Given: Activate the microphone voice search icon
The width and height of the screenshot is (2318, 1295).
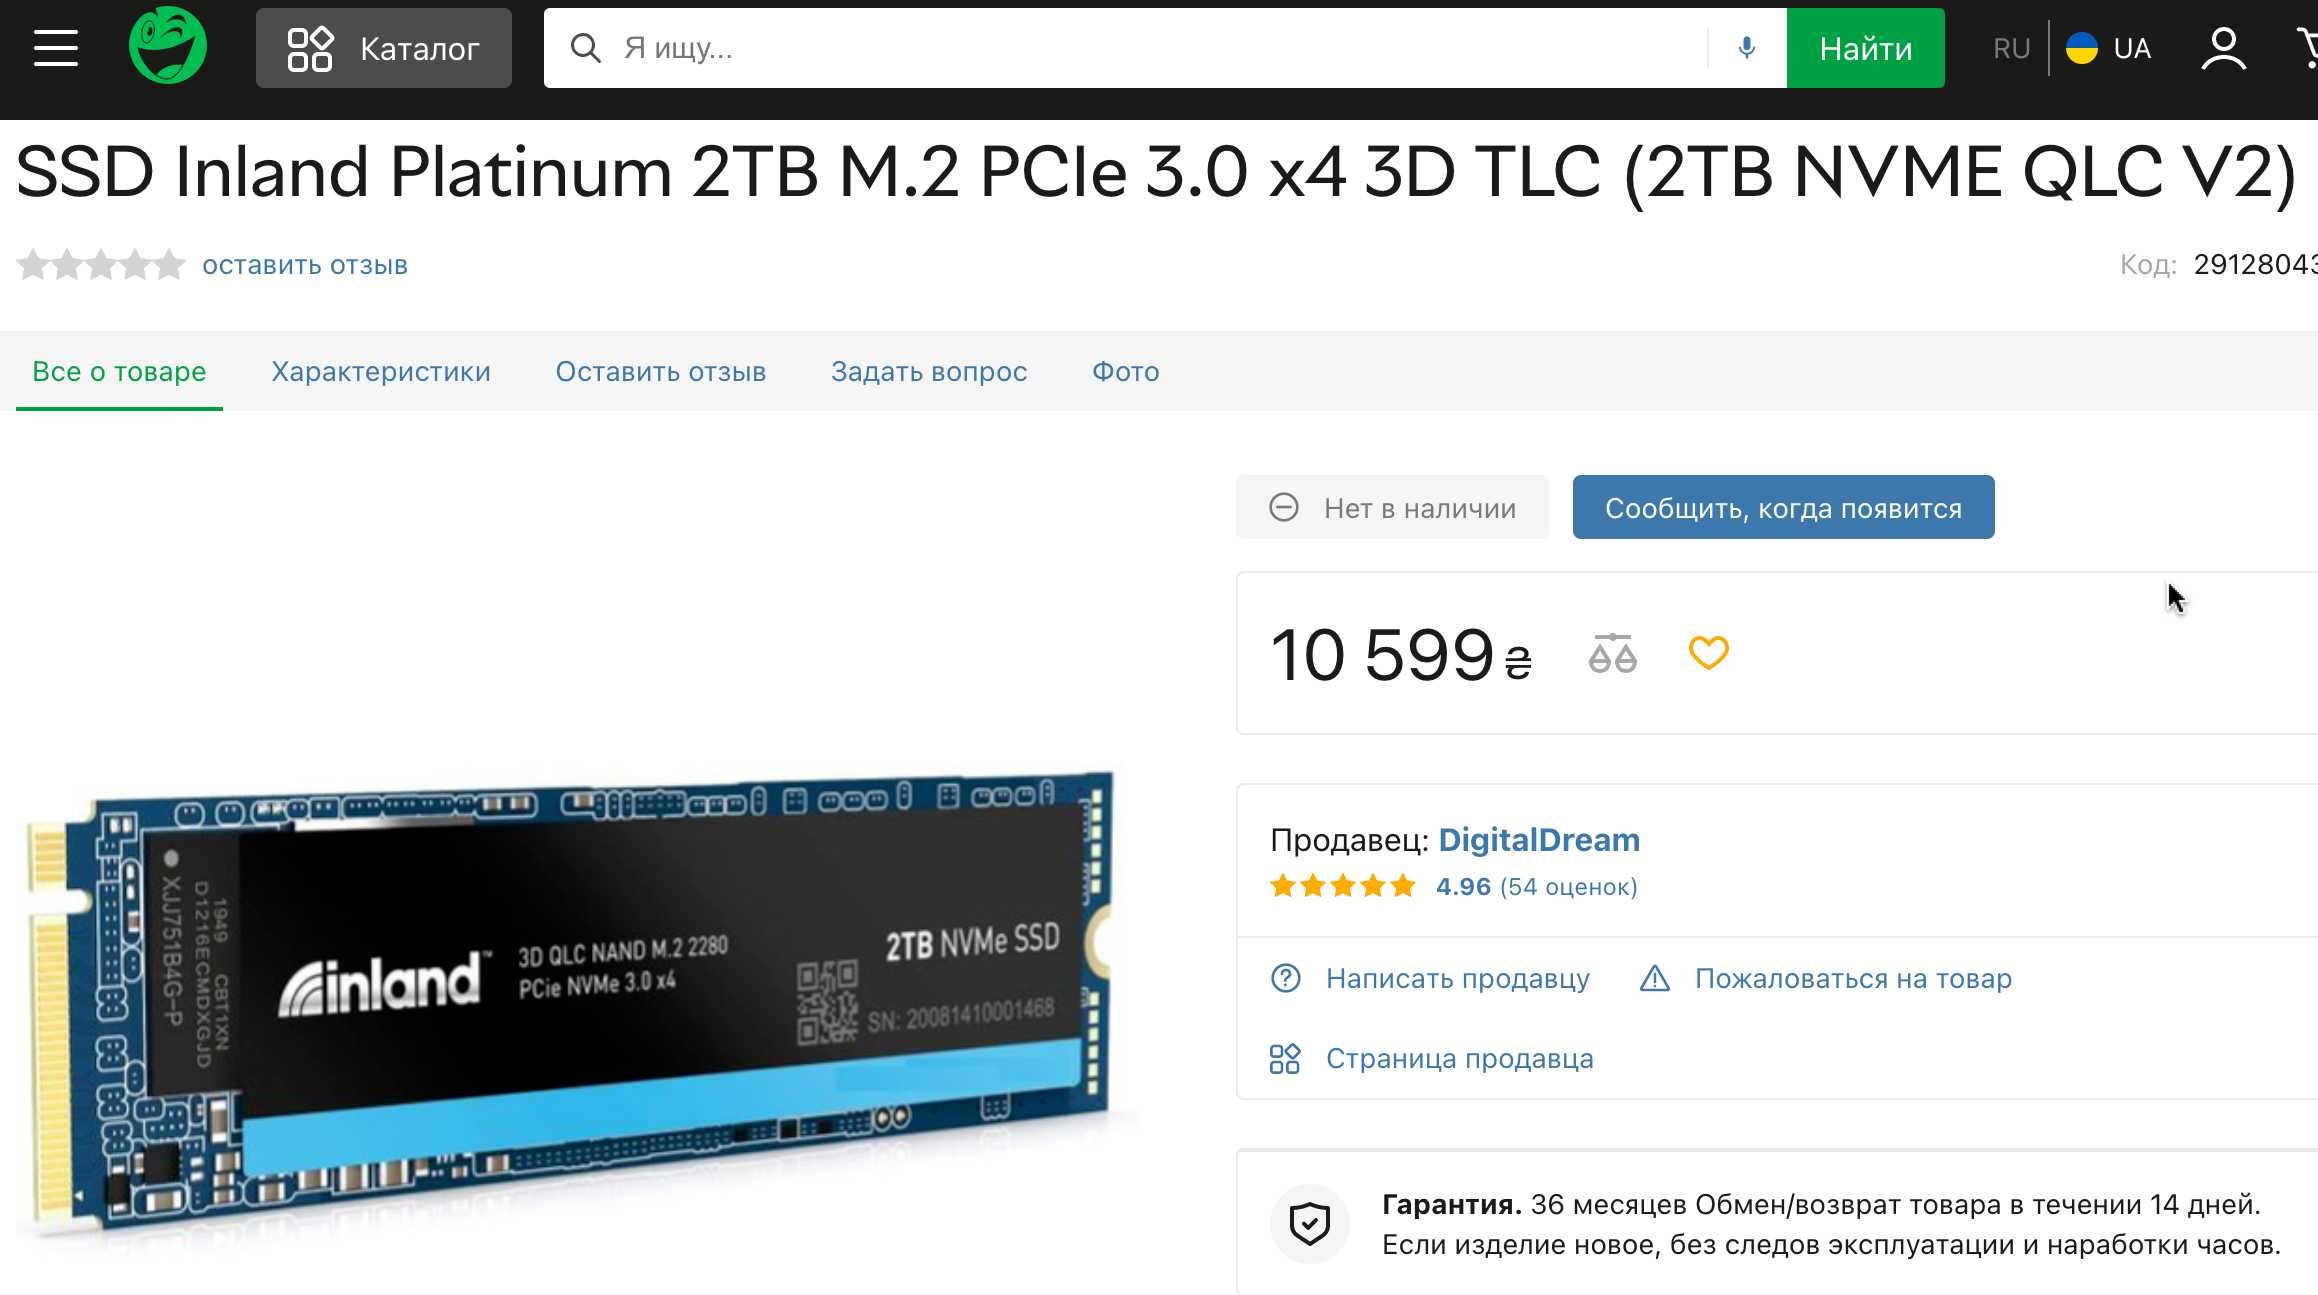Looking at the screenshot, I should pyautogui.click(x=1746, y=48).
